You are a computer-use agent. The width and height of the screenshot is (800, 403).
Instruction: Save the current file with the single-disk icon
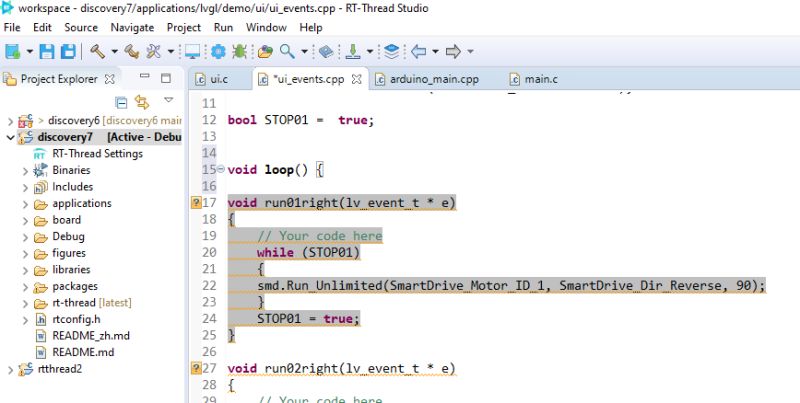47,51
